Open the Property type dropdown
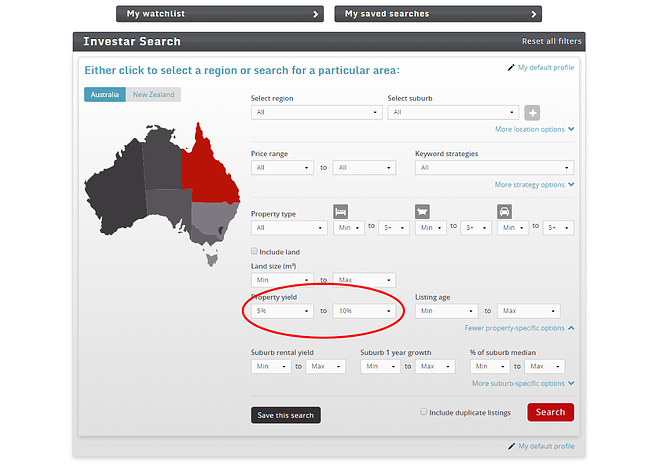The width and height of the screenshot is (666, 474). pyautogui.click(x=289, y=228)
